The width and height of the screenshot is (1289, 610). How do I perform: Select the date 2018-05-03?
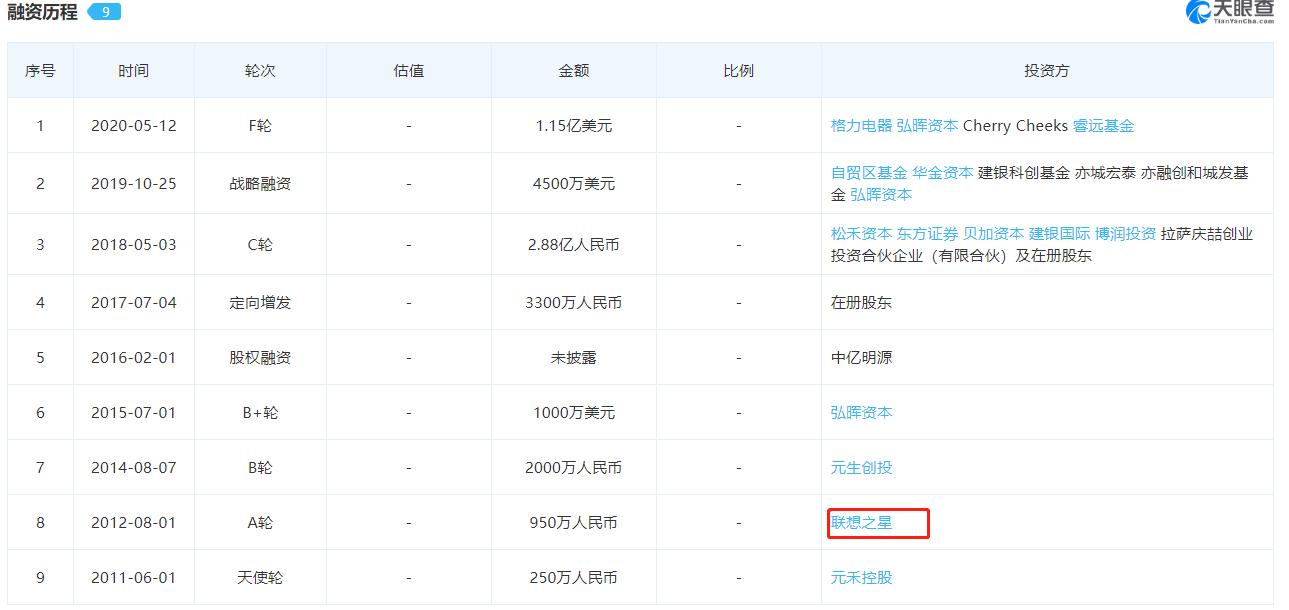tap(133, 245)
